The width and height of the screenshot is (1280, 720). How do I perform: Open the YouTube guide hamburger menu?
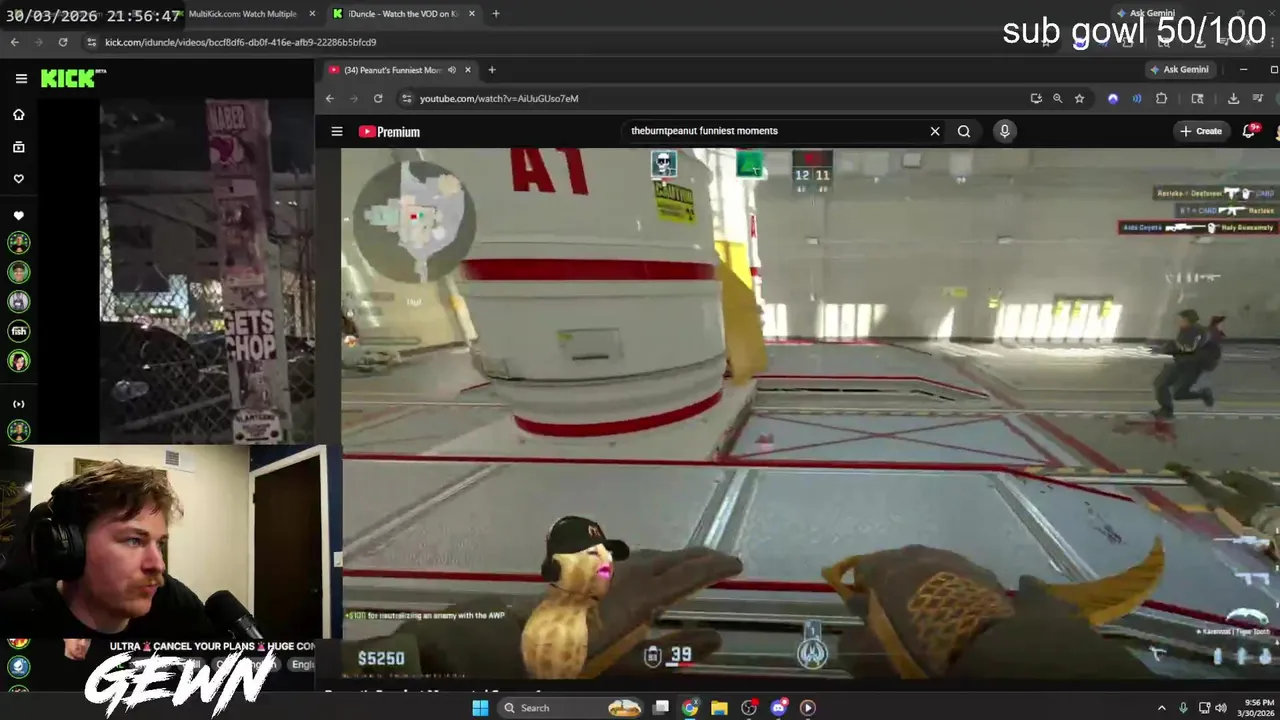pyautogui.click(x=337, y=131)
